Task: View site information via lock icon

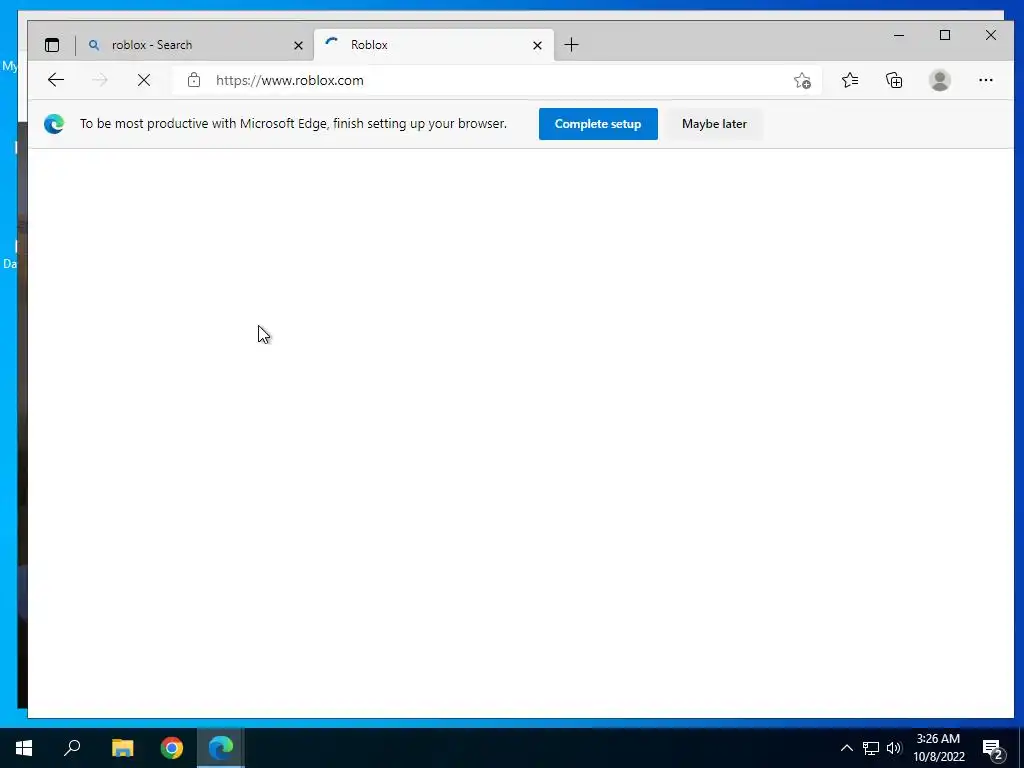Action: tap(194, 80)
